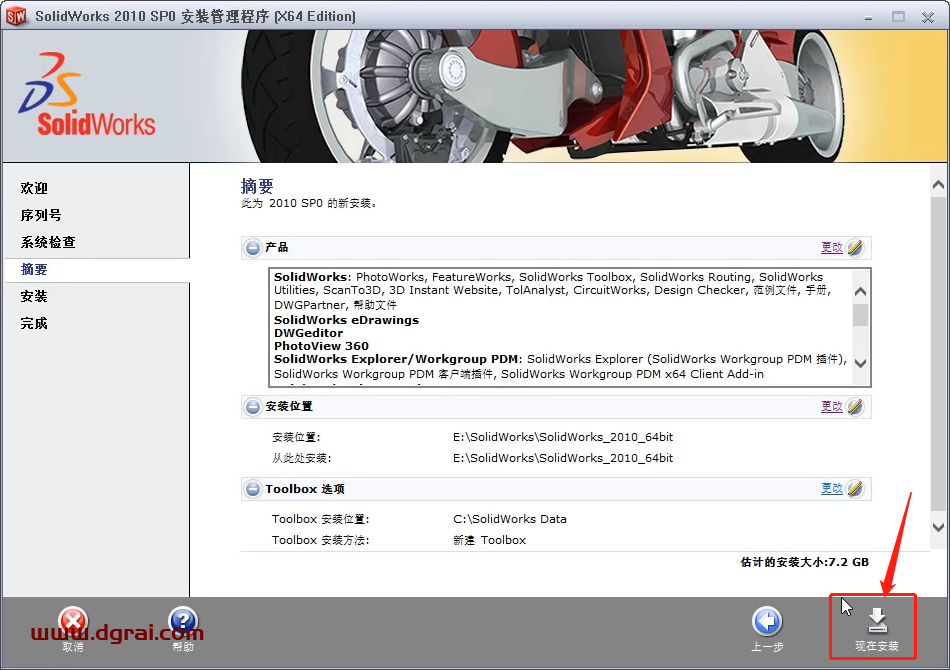Click 更改 link for 安装位置
Screen dimensions: 950x670
pos(832,406)
